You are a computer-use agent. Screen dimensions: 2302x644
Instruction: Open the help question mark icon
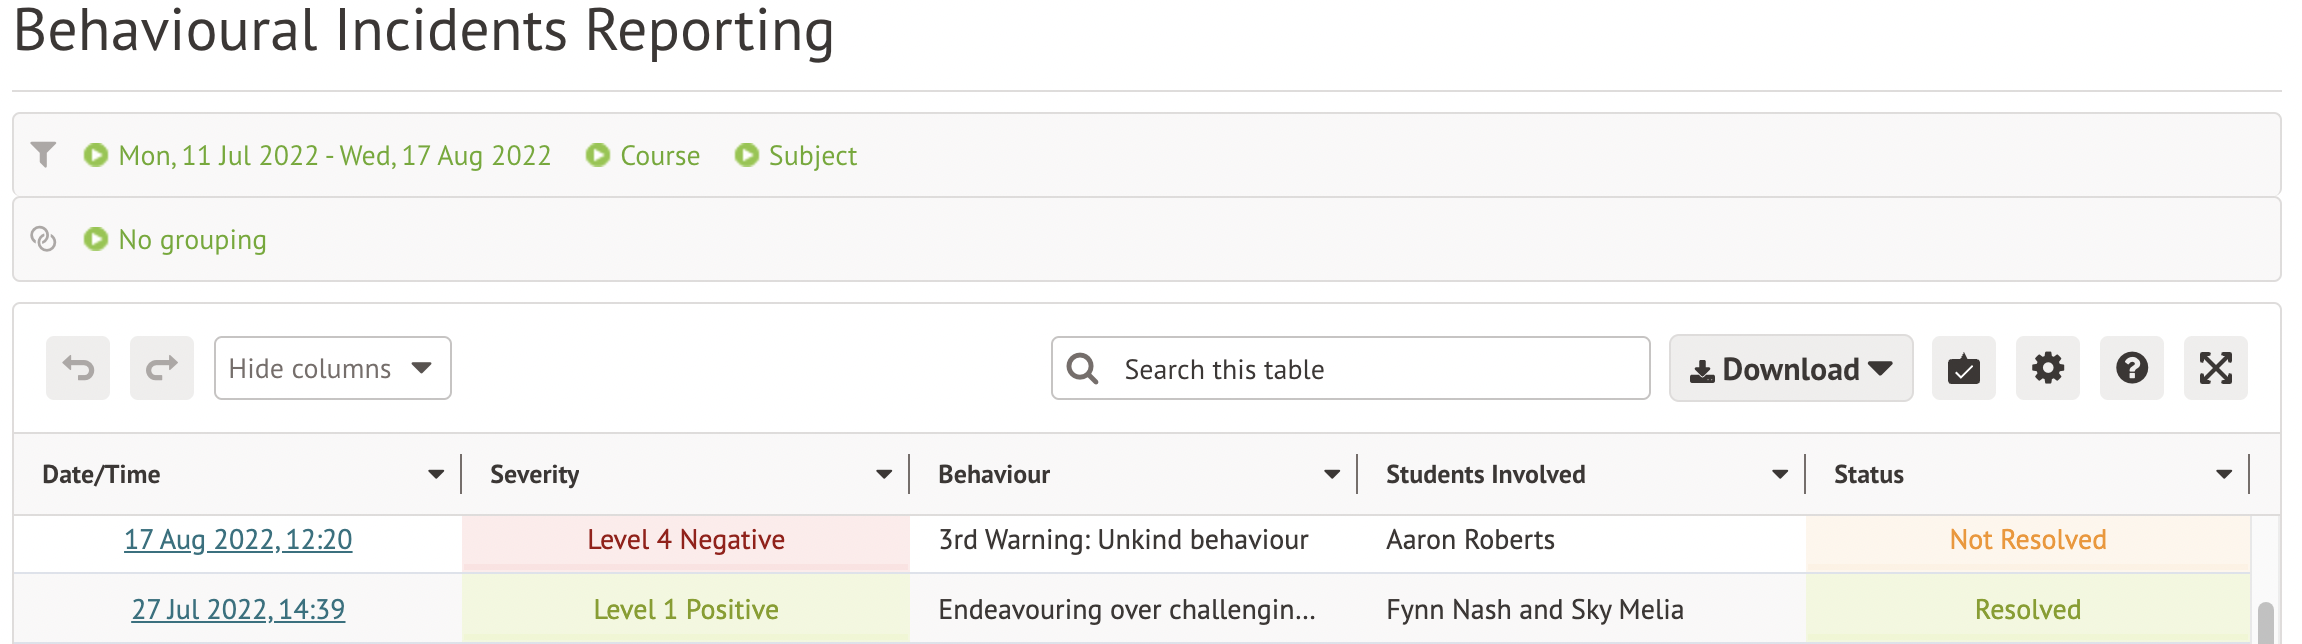tap(2131, 369)
